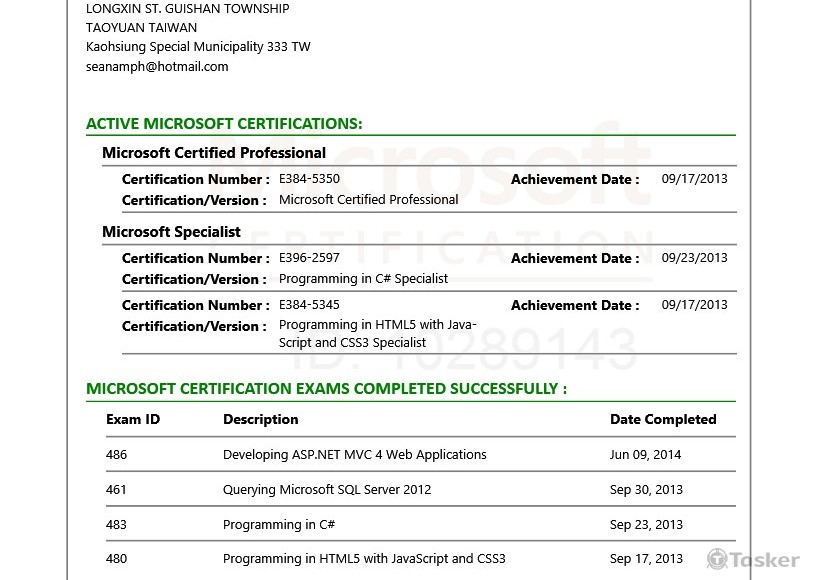The height and width of the screenshot is (580, 816).
Task: Select certification number E384-5350
Action: [309, 179]
